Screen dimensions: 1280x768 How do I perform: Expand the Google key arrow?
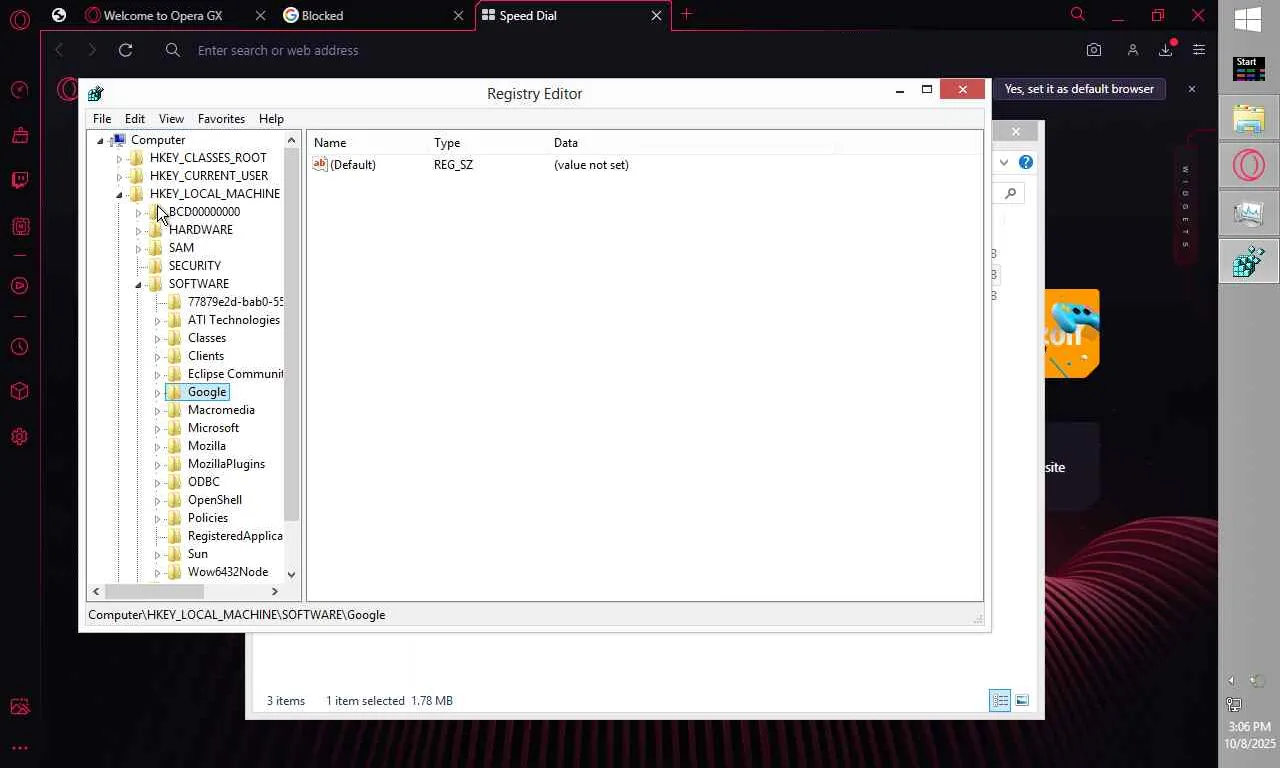157,393
